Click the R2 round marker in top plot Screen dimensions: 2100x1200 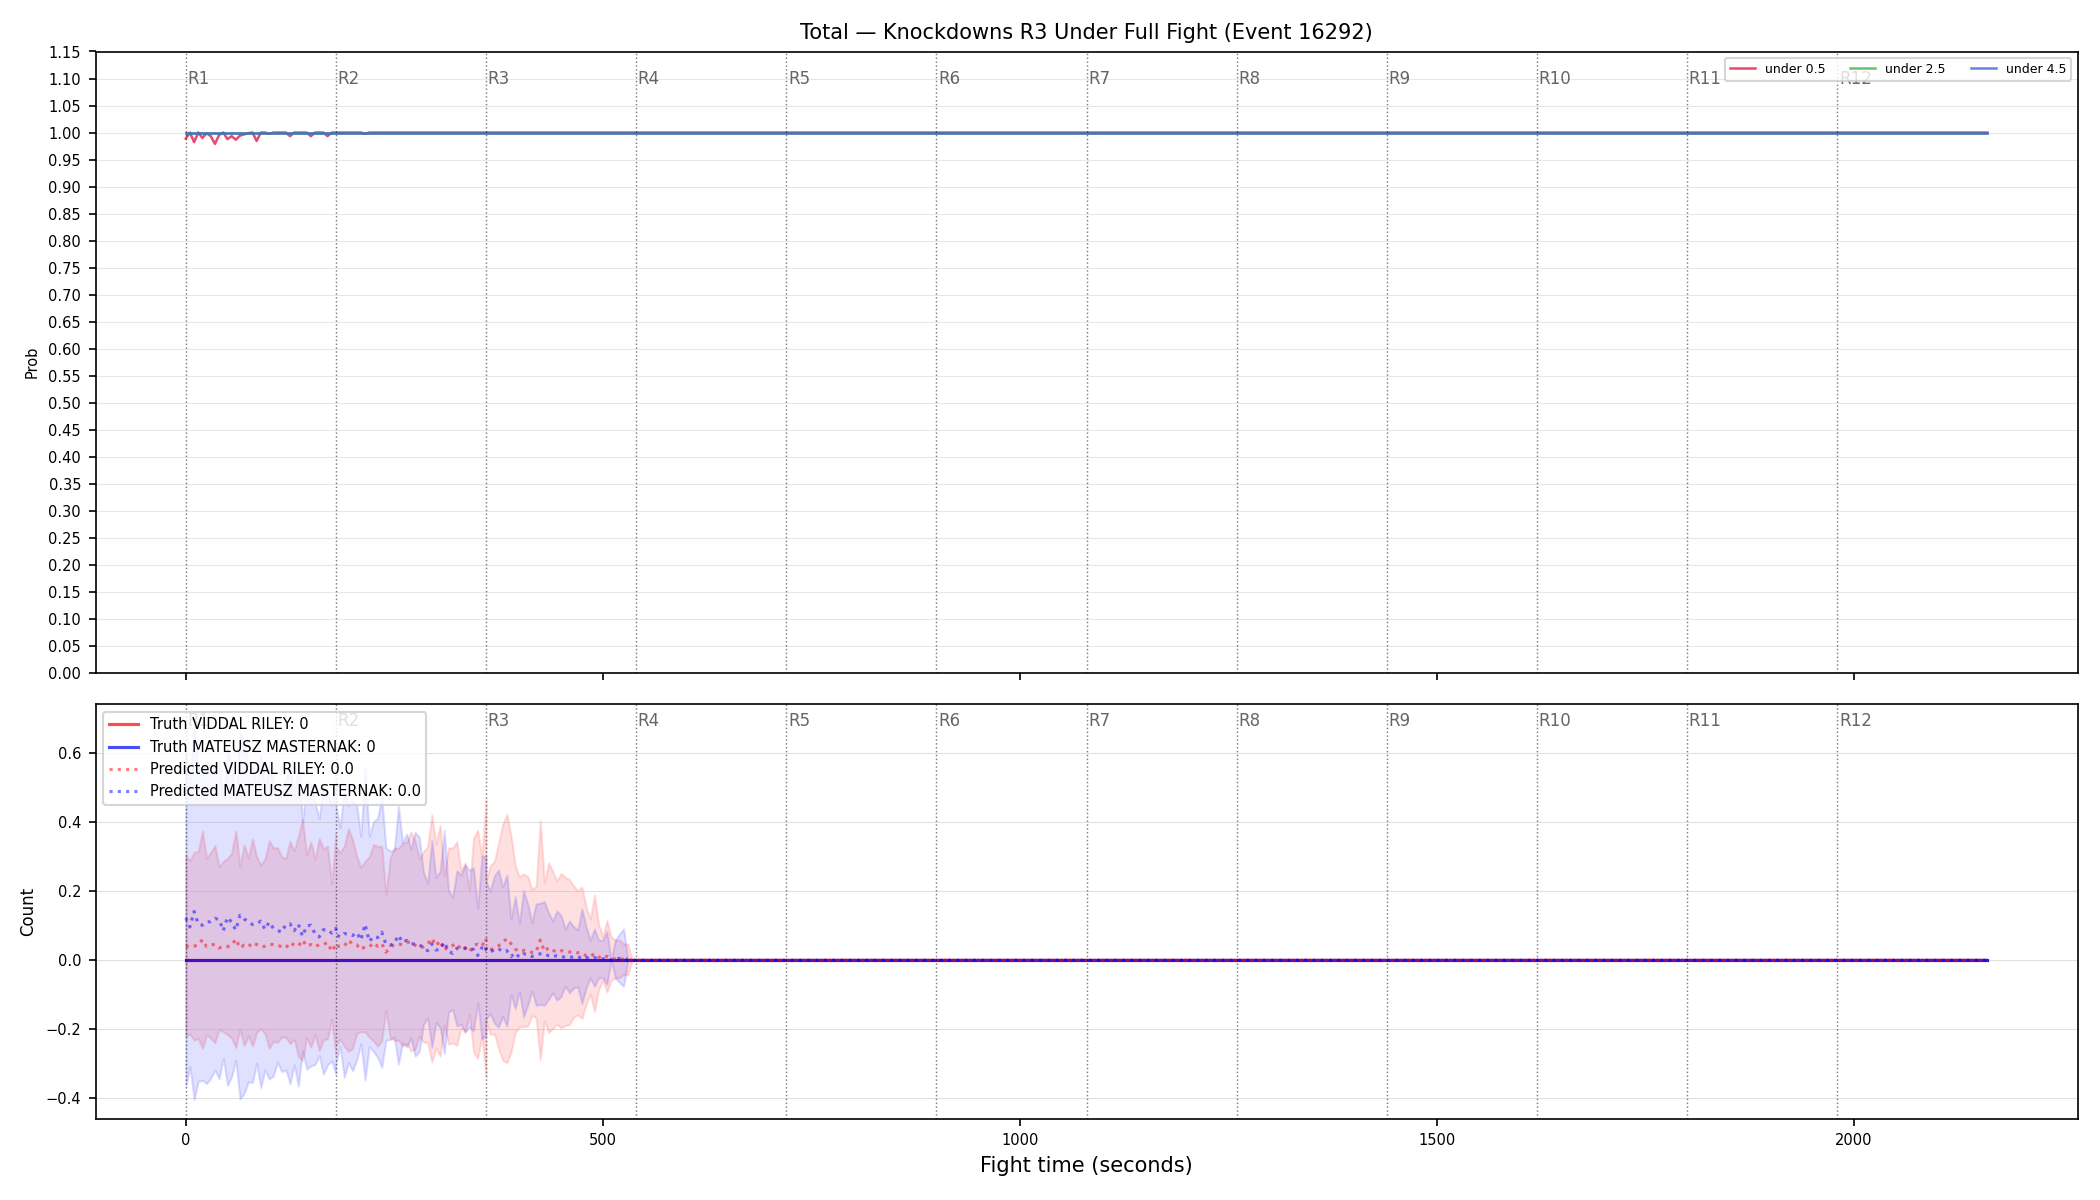pyautogui.click(x=348, y=78)
